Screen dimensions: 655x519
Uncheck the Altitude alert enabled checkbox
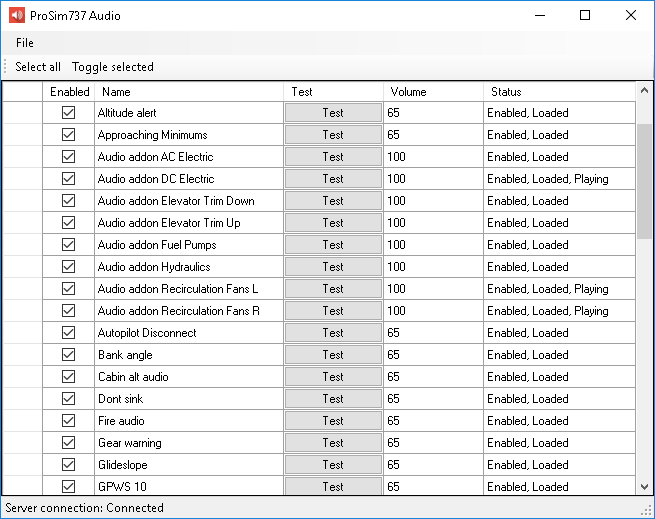(69, 112)
